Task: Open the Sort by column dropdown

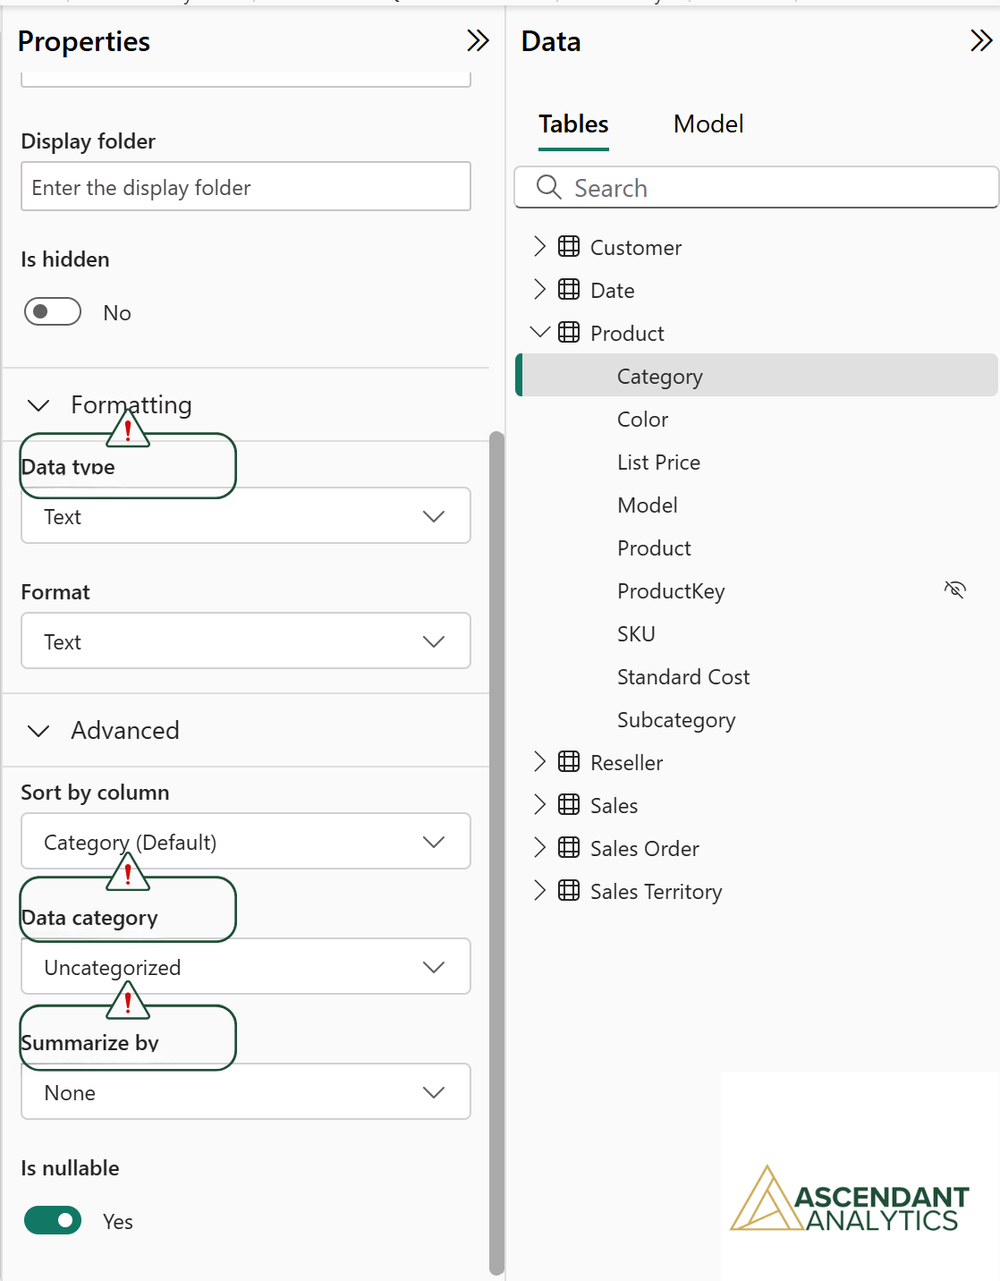Action: (246, 841)
